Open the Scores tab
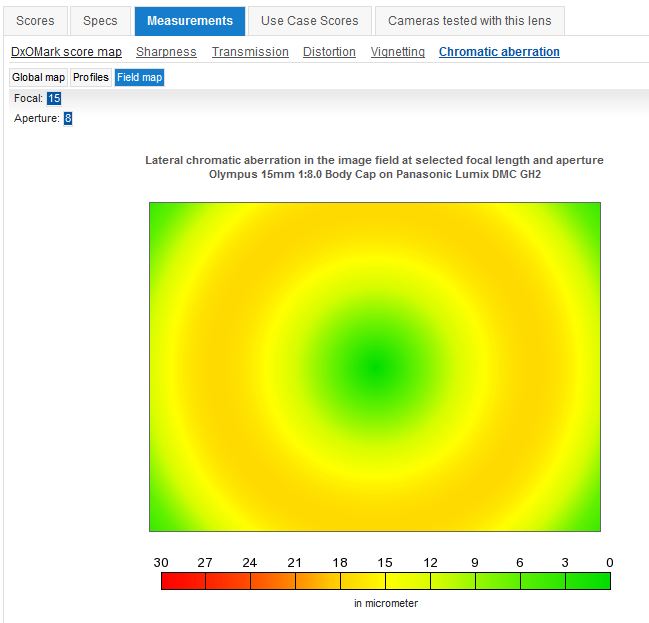 coord(35,20)
